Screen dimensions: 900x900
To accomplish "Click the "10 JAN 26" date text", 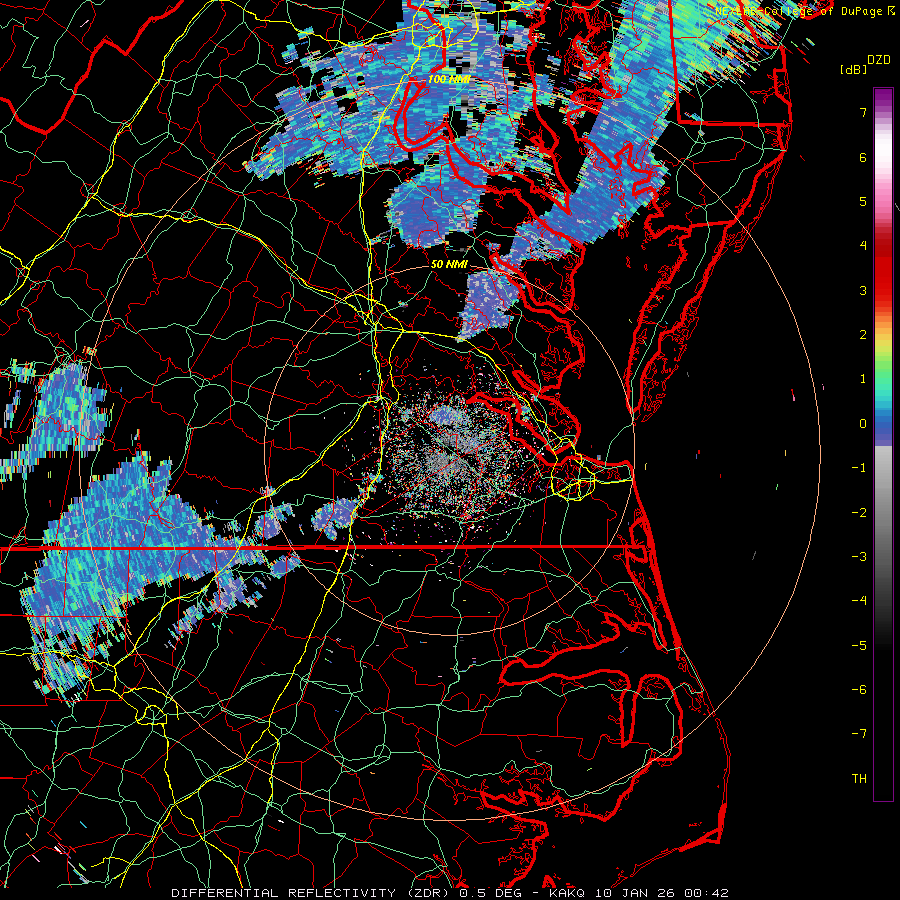I will [x=635, y=893].
